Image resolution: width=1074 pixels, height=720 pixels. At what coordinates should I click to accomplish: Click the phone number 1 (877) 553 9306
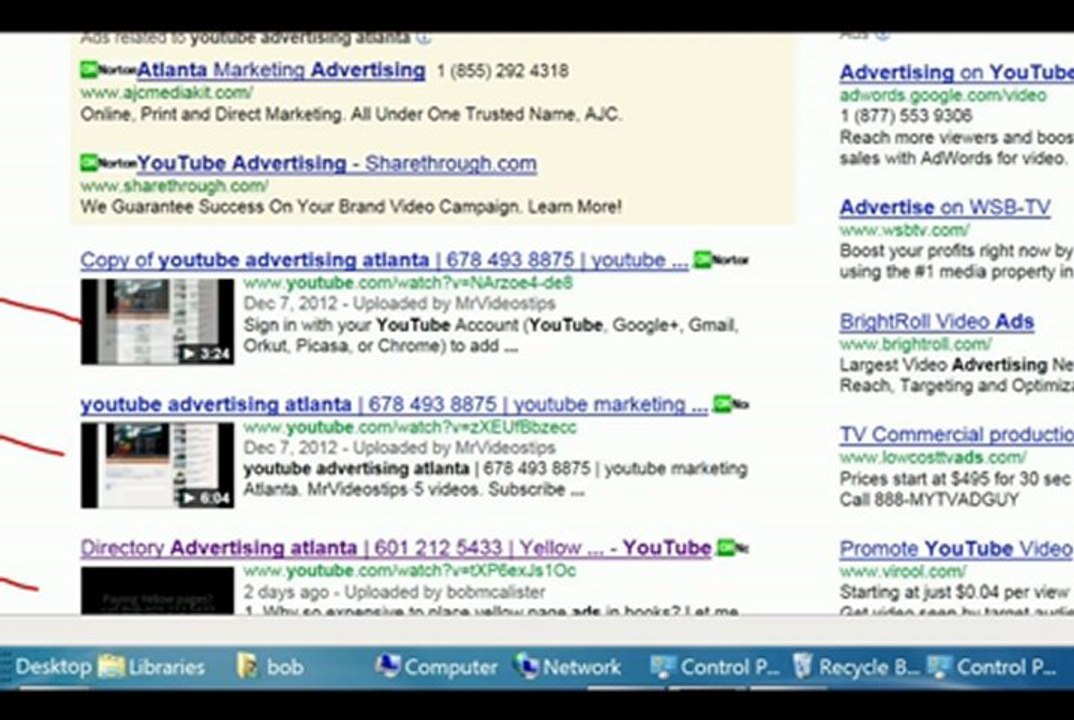[906, 115]
